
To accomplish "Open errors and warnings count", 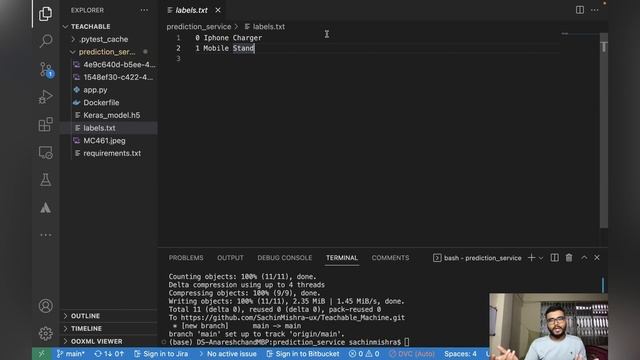I will [364, 354].
